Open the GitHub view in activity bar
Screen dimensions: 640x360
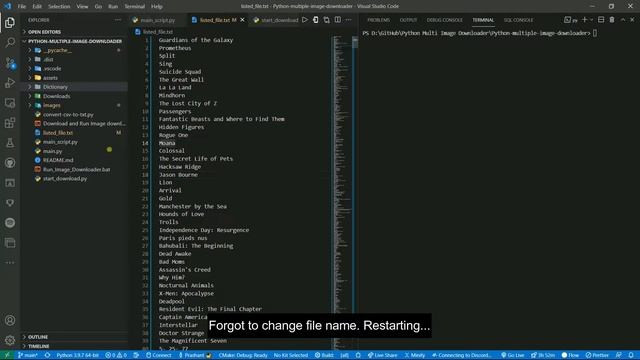[x=10, y=162]
